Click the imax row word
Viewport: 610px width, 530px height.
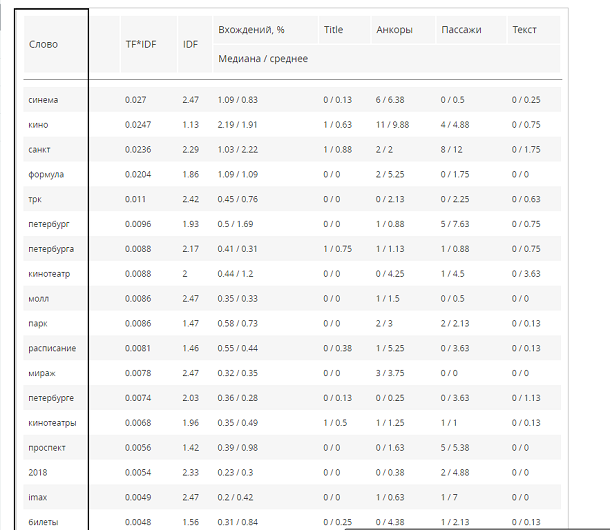pyautogui.click(x=38, y=497)
